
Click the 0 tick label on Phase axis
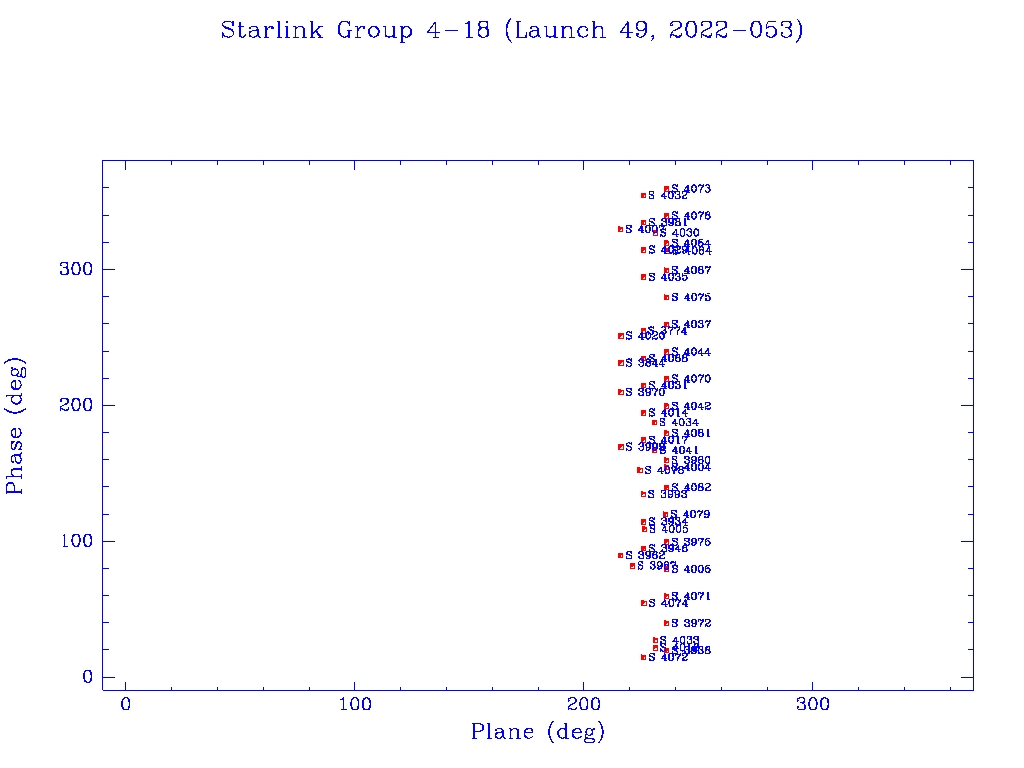(88, 677)
